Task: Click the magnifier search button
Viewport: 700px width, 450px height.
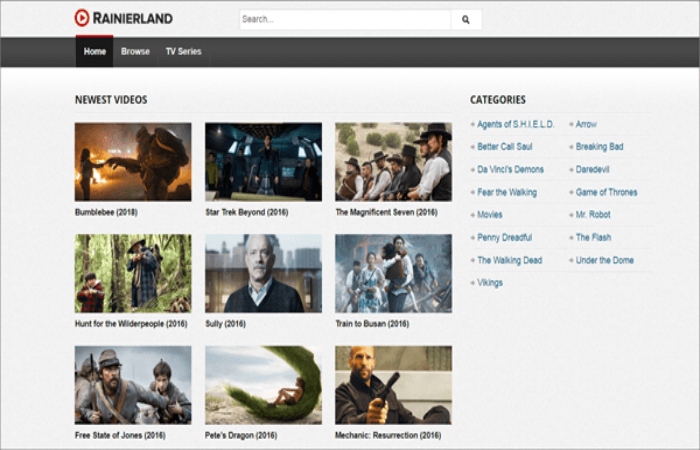Action: [x=466, y=20]
